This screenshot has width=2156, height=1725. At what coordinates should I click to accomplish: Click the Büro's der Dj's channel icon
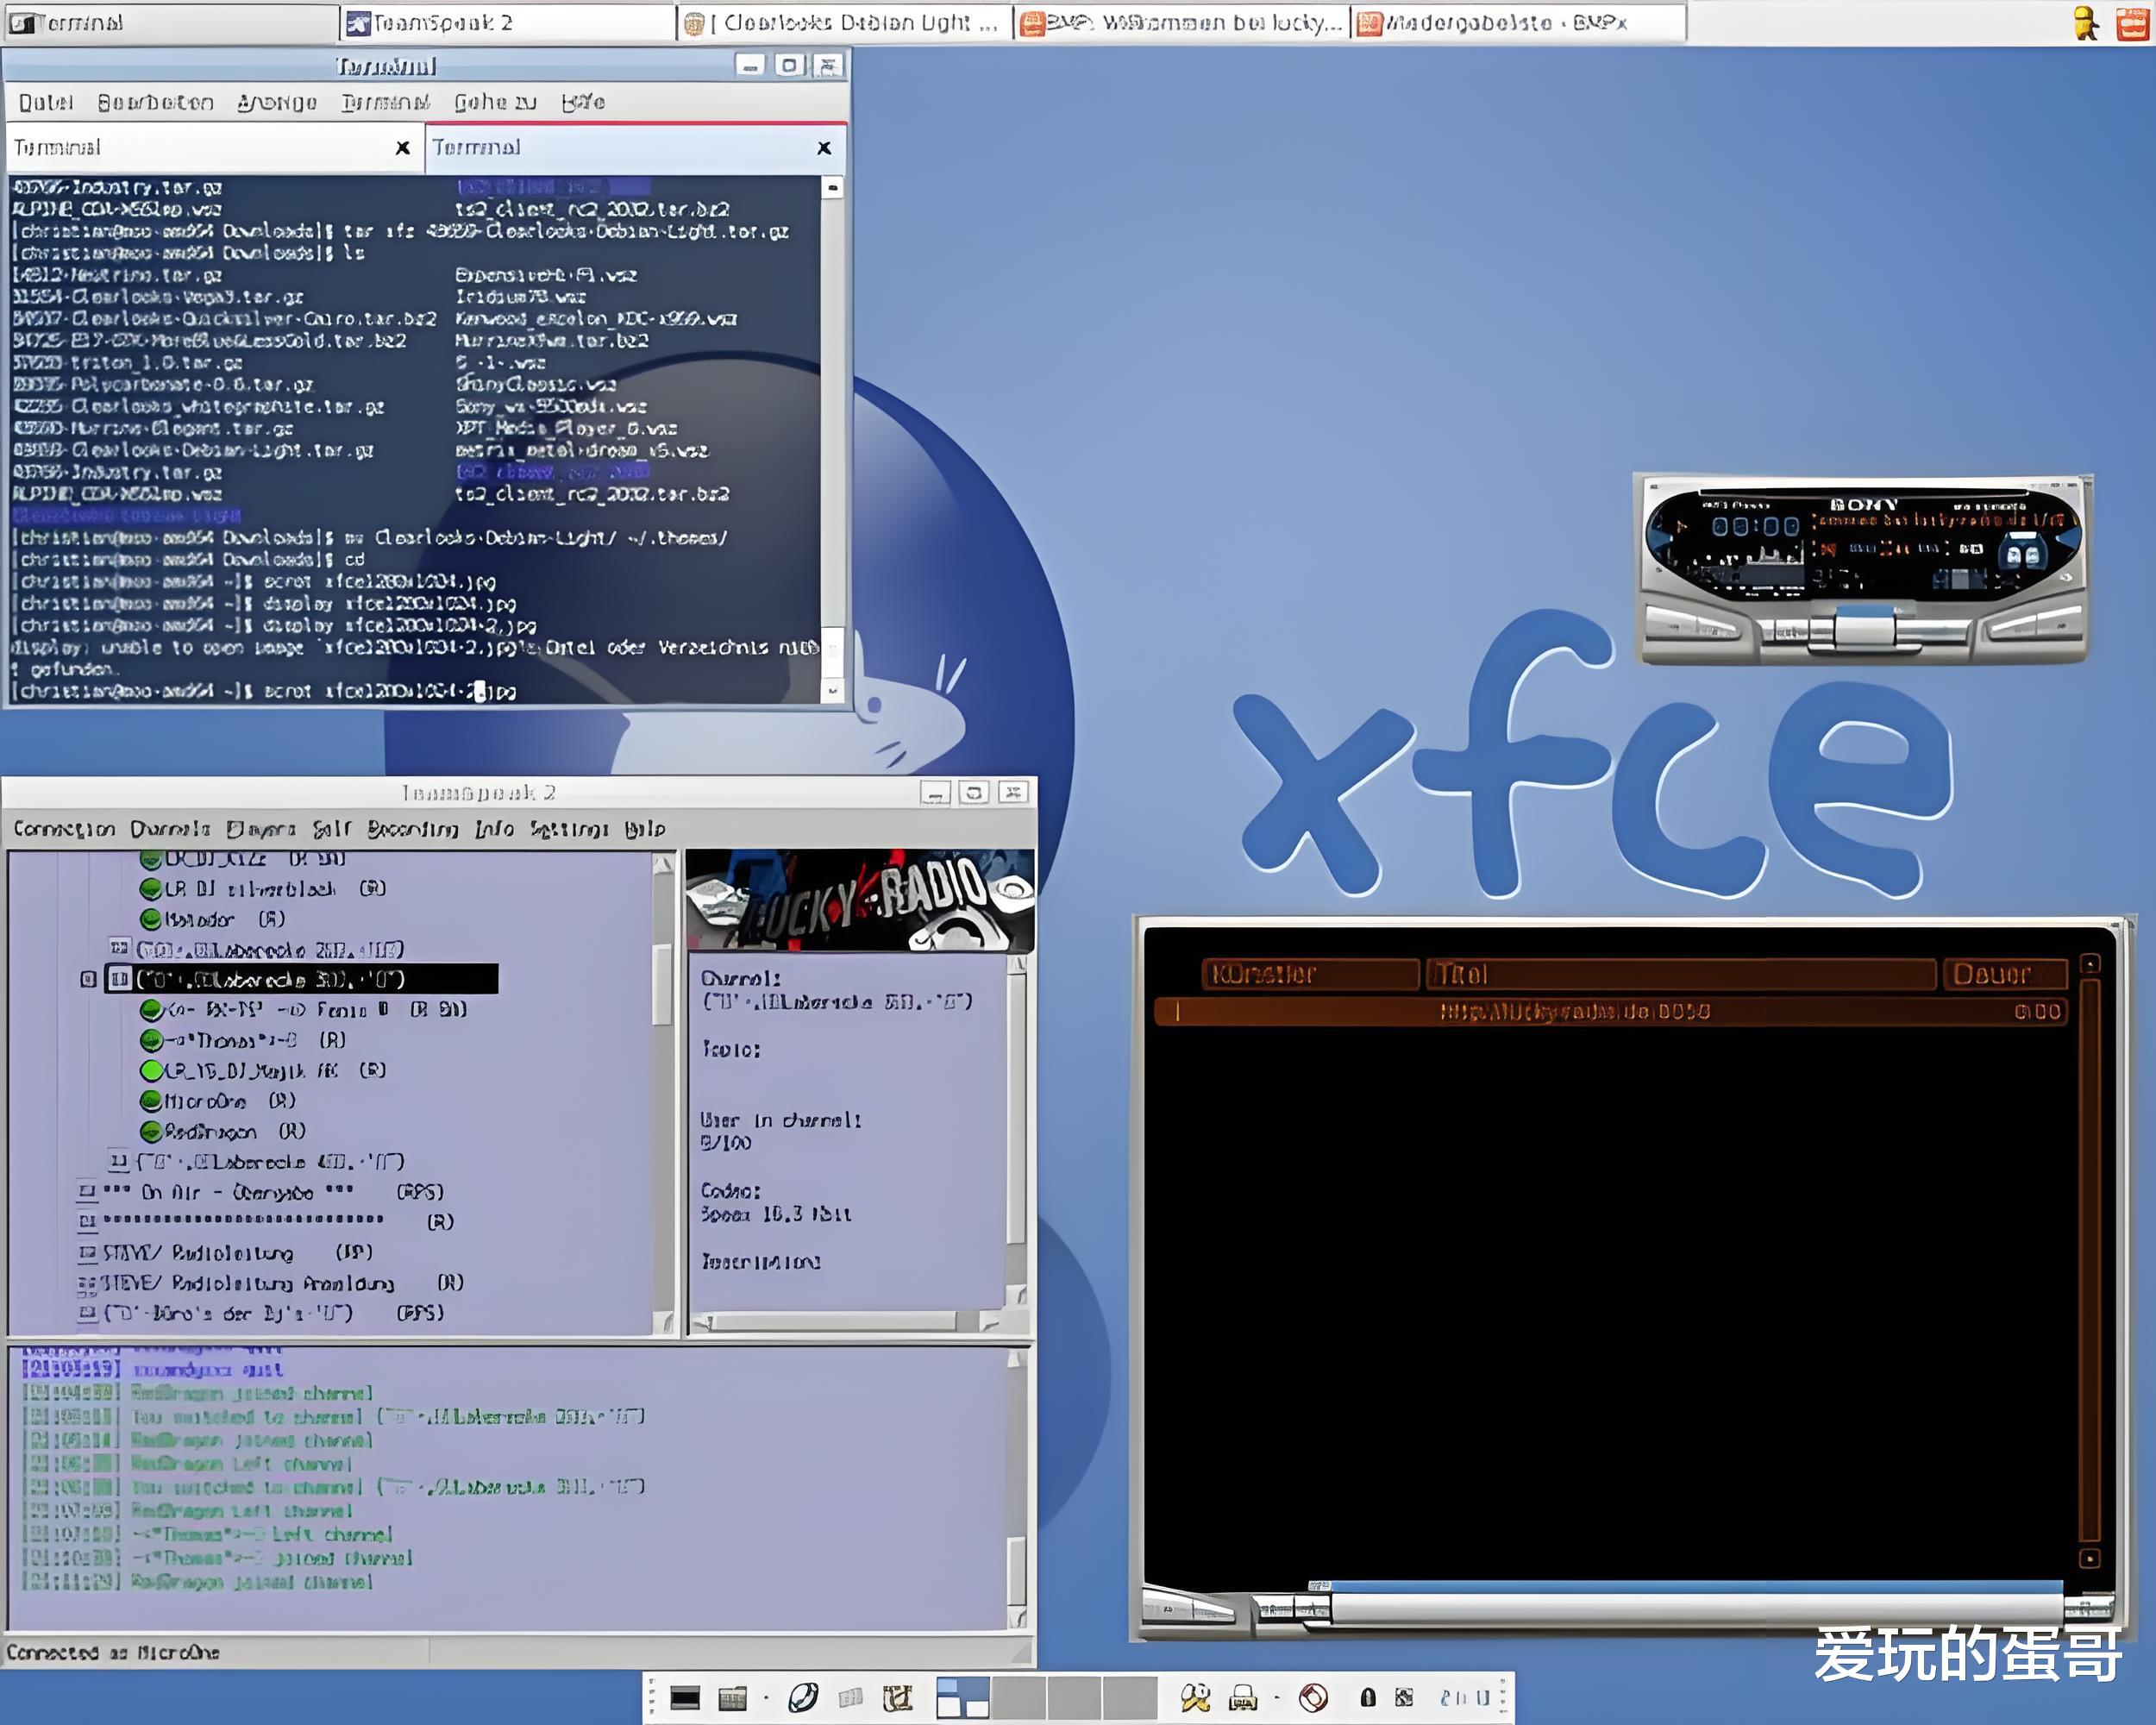click(x=87, y=1313)
